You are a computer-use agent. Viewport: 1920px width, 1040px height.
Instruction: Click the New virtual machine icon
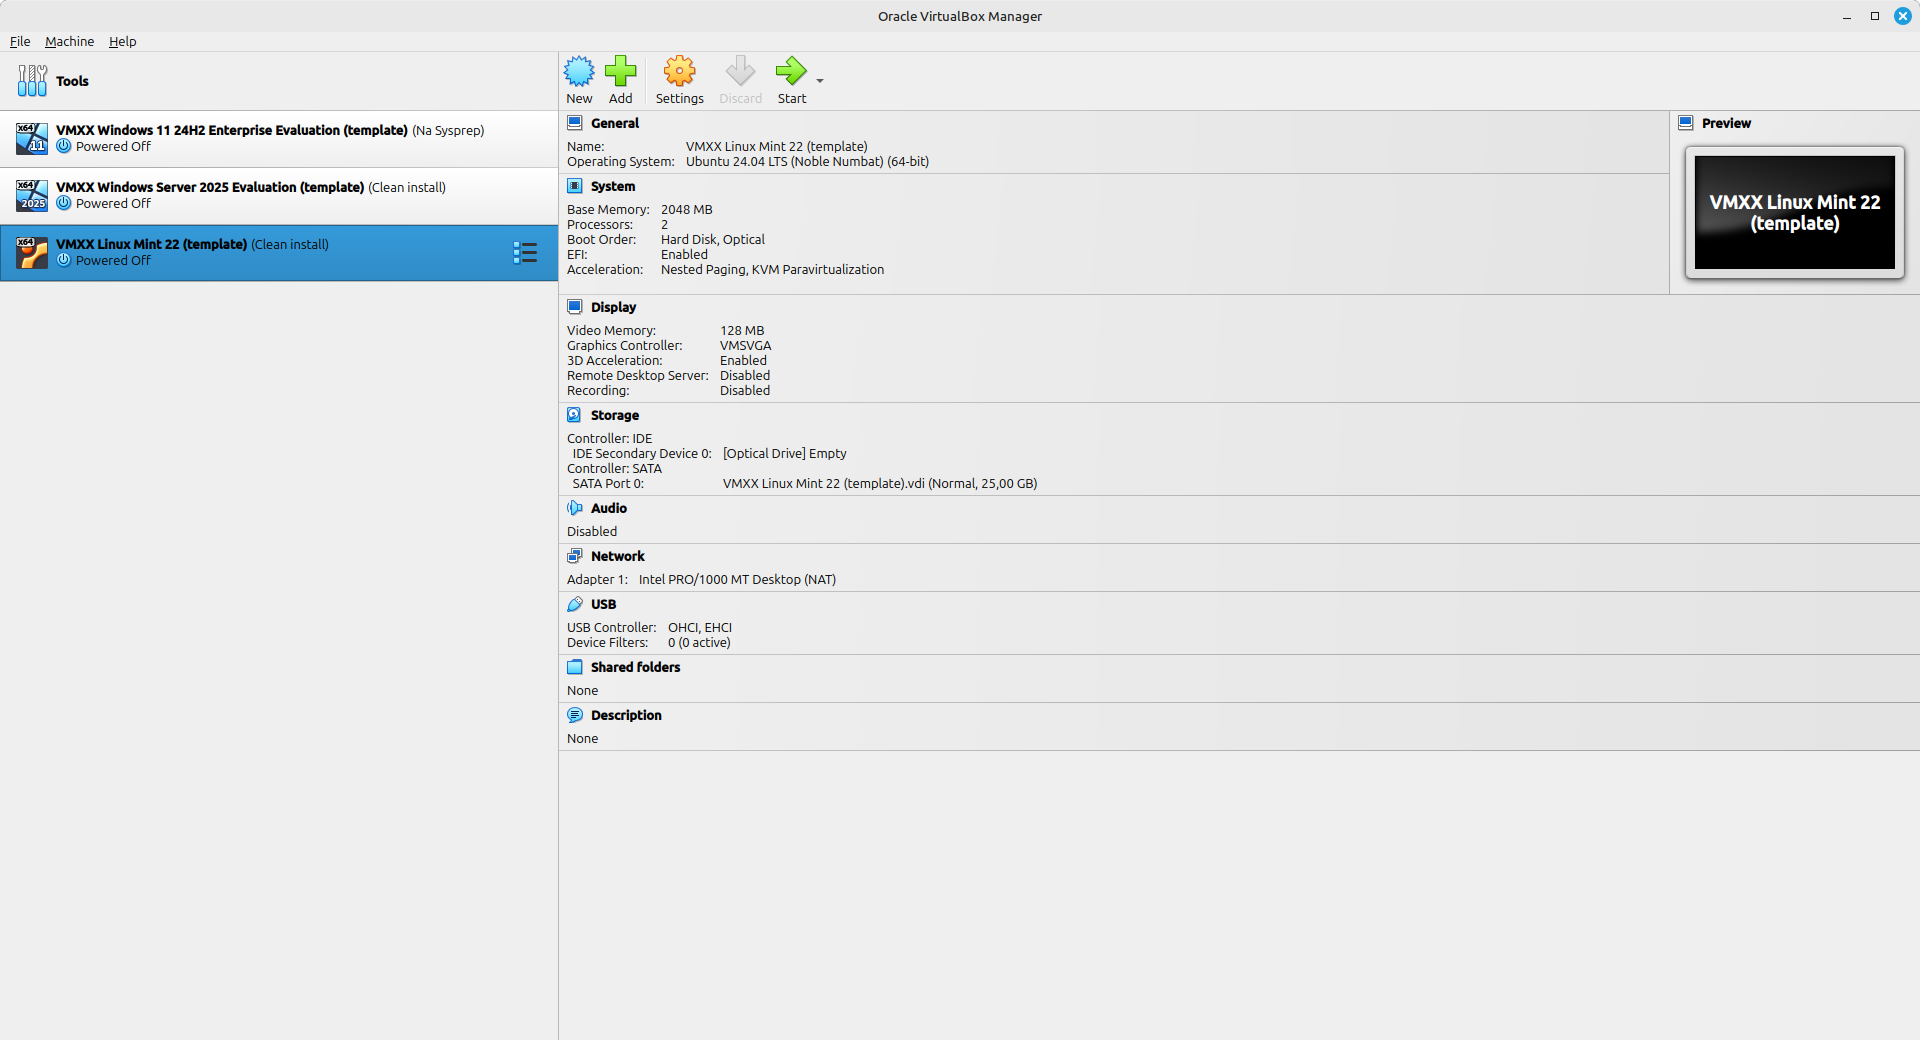pyautogui.click(x=579, y=72)
